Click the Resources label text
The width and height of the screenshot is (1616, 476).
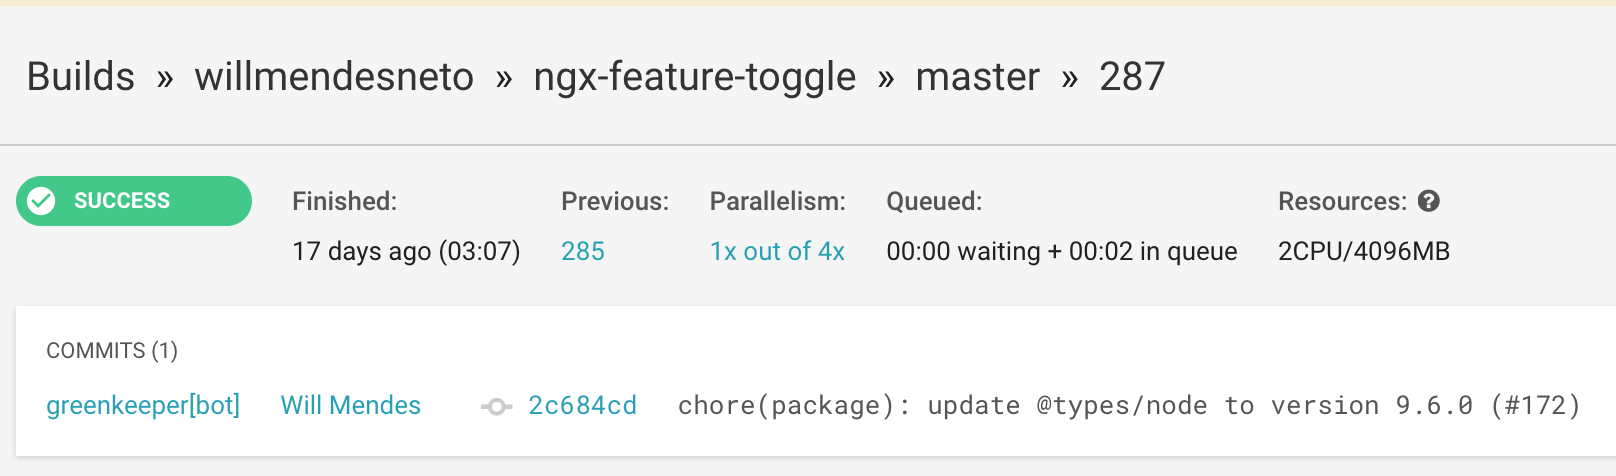(1342, 201)
